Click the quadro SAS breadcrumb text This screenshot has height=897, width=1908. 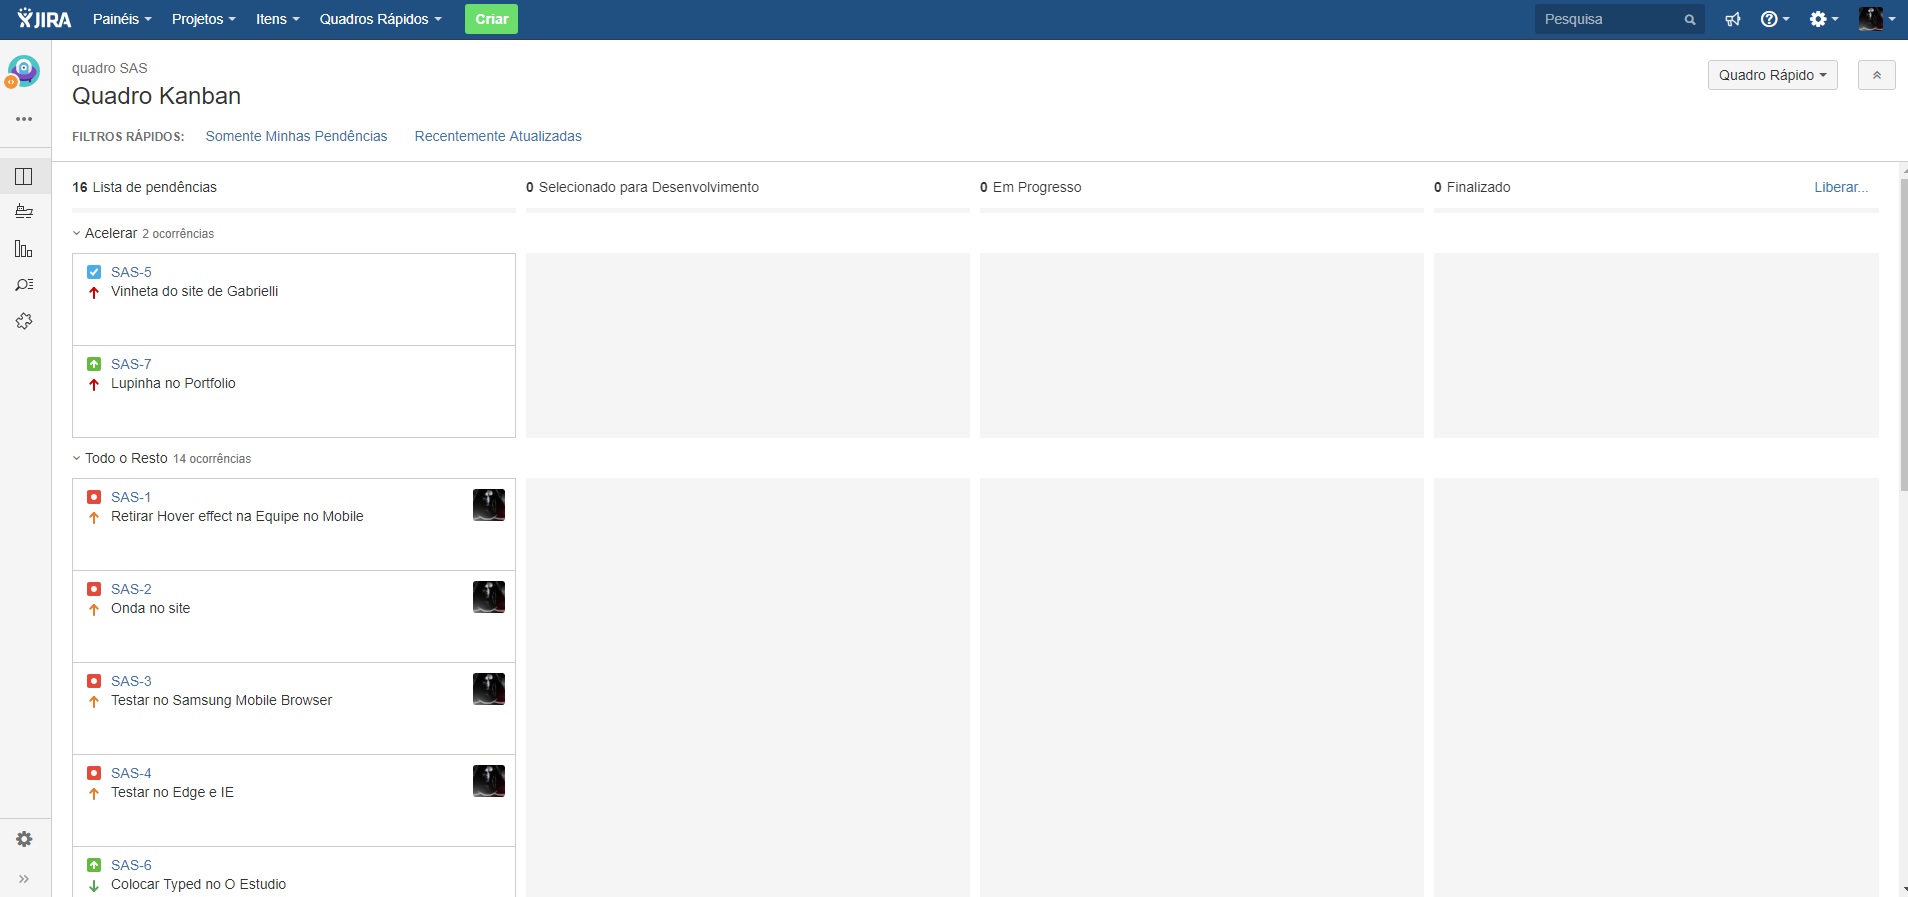pyautogui.click(x=110, y=68)
